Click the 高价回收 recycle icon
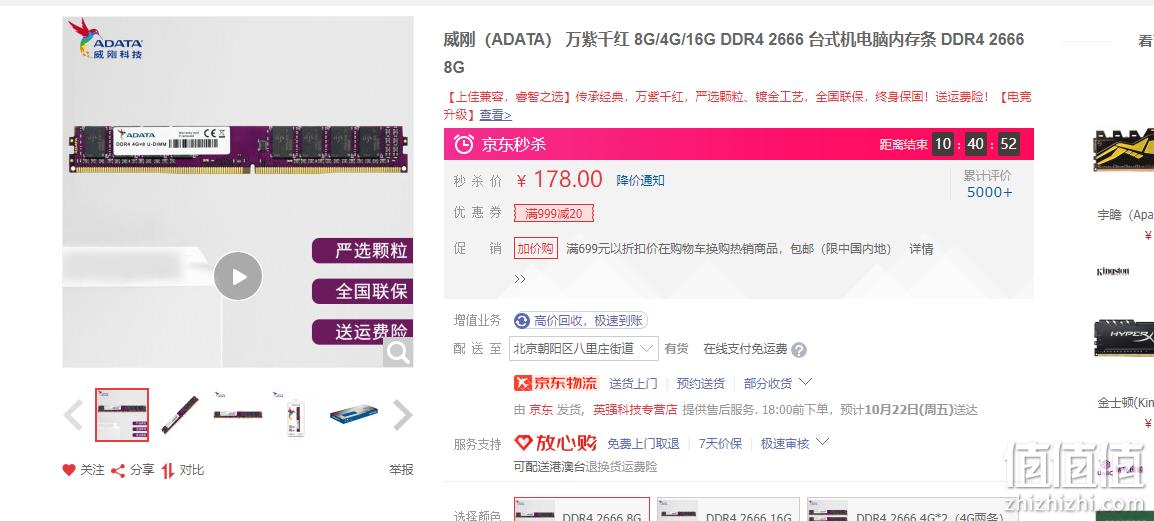Viewport: 1154px width, 521px height. pyautogui.click(x=522, y=320)
